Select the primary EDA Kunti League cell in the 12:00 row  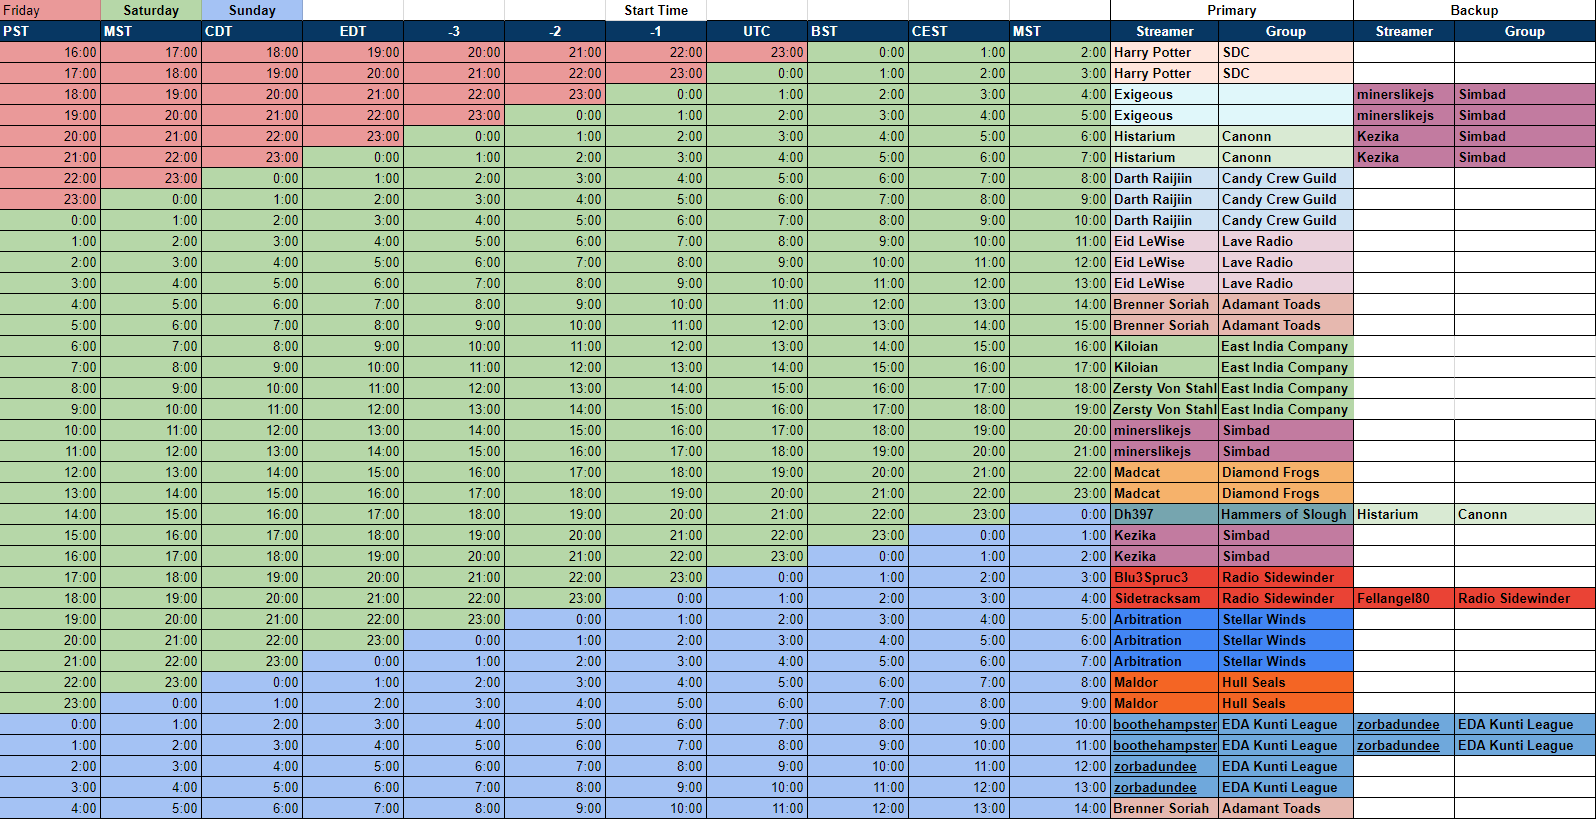[x=1286, y=766]
